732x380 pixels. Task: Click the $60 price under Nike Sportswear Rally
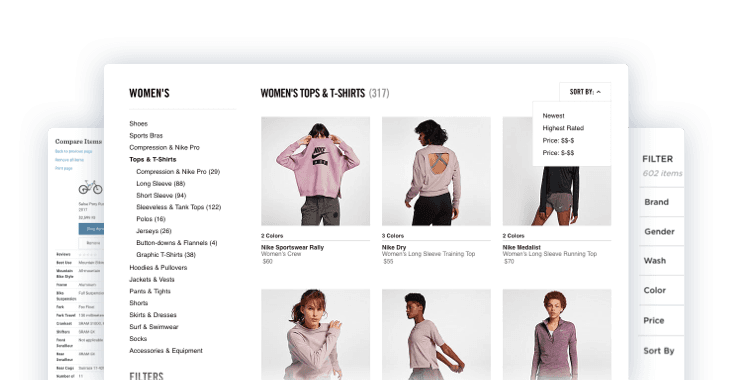[267, 262]
